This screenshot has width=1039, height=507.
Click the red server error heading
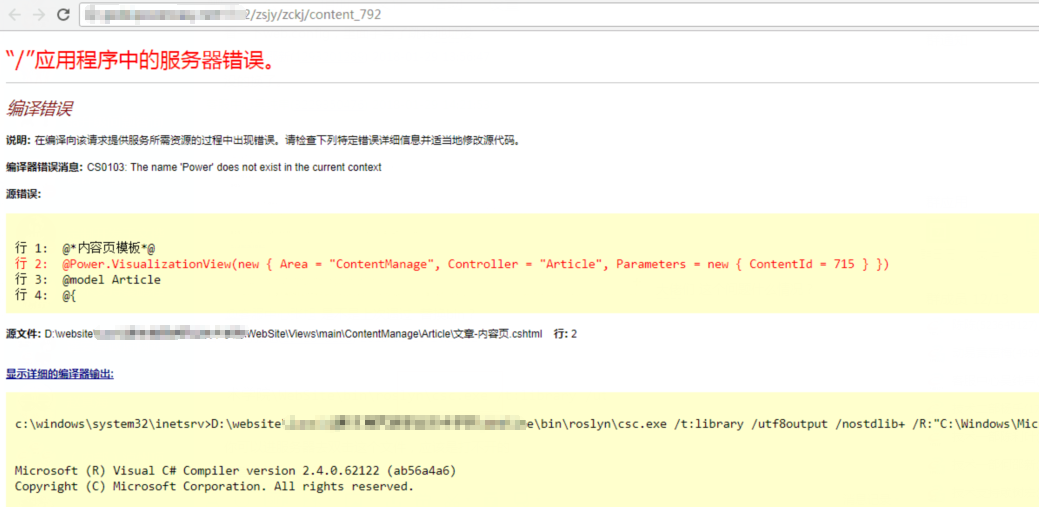point(140,60)
